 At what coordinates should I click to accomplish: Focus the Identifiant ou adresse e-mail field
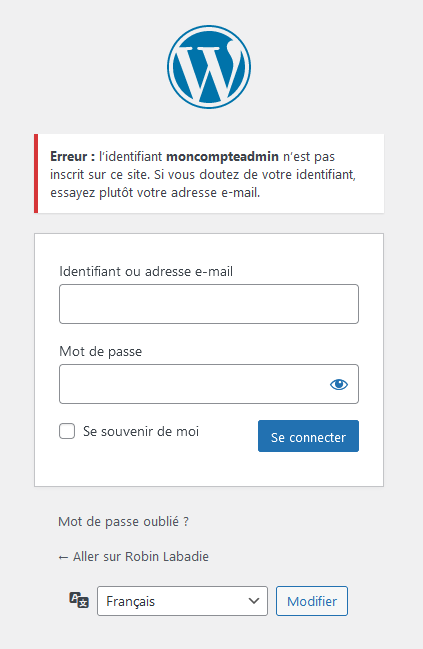[209, 304]
